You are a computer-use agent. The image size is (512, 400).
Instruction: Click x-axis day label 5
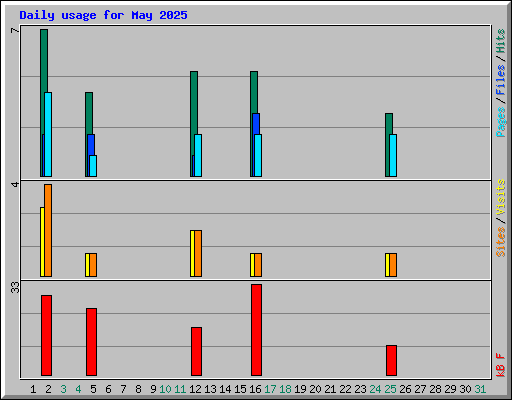pos(93,389)
